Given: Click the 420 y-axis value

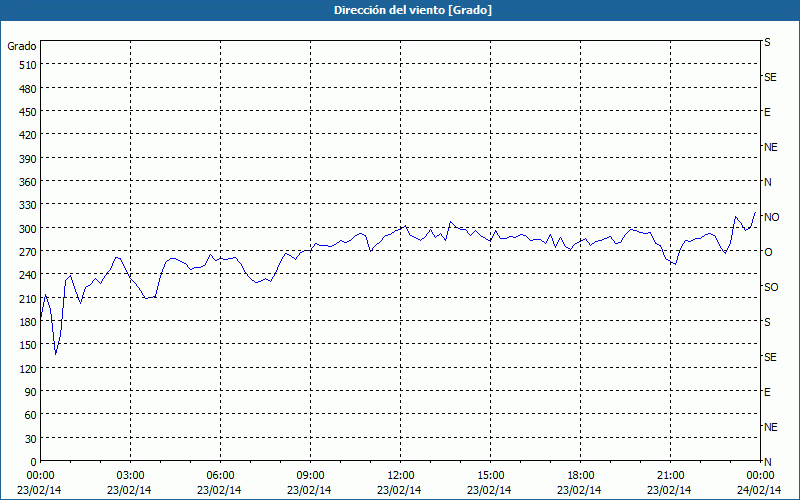Looking at the screenshot, I should tap(28, 135).
